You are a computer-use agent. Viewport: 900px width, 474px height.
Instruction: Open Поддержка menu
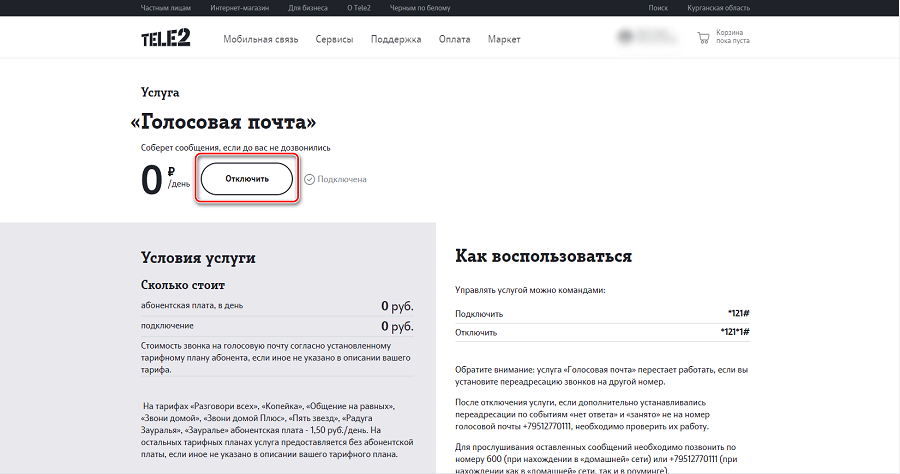396,39
